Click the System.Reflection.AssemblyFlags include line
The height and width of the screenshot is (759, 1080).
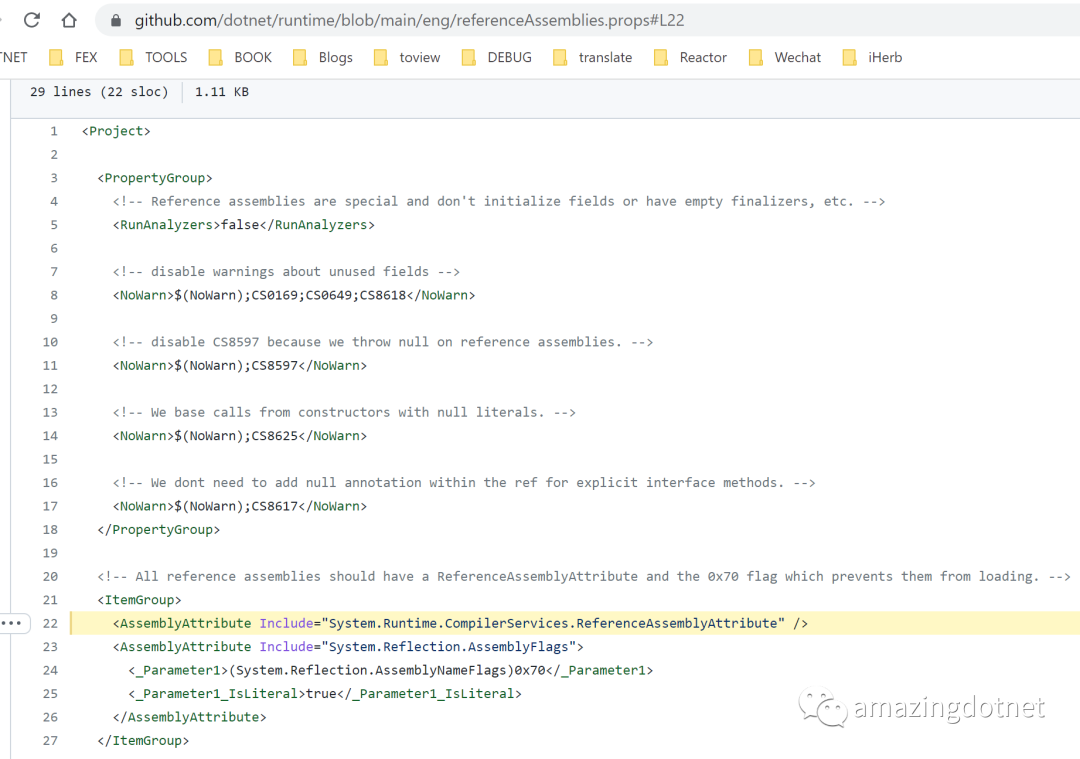(x=349, y=646)
